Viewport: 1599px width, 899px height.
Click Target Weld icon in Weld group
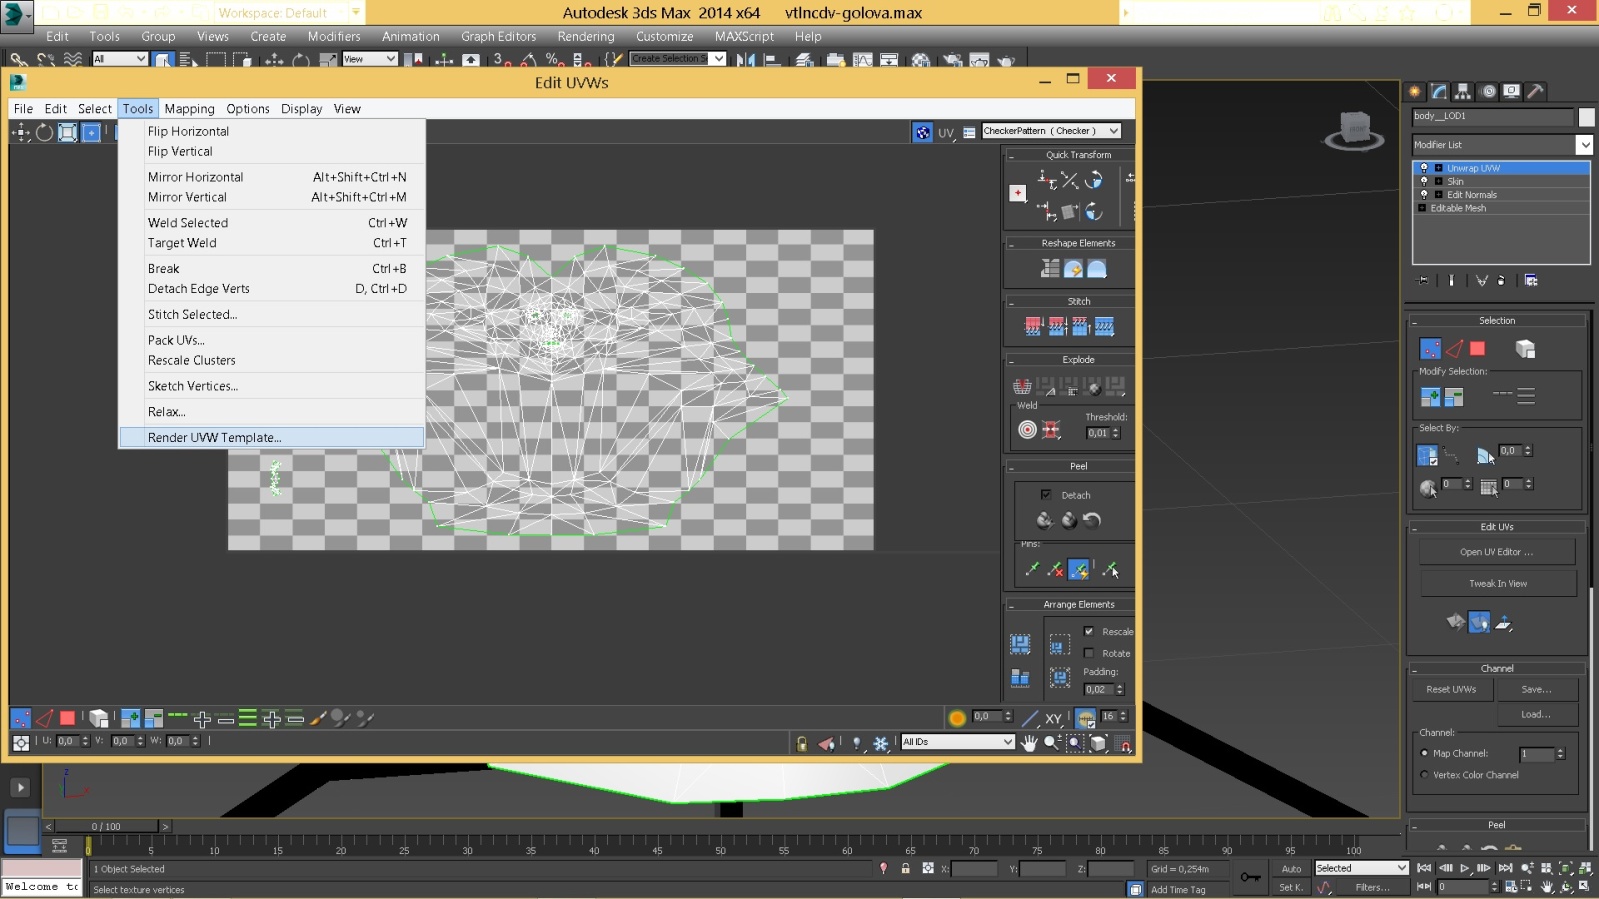(x=1027, y=430)
